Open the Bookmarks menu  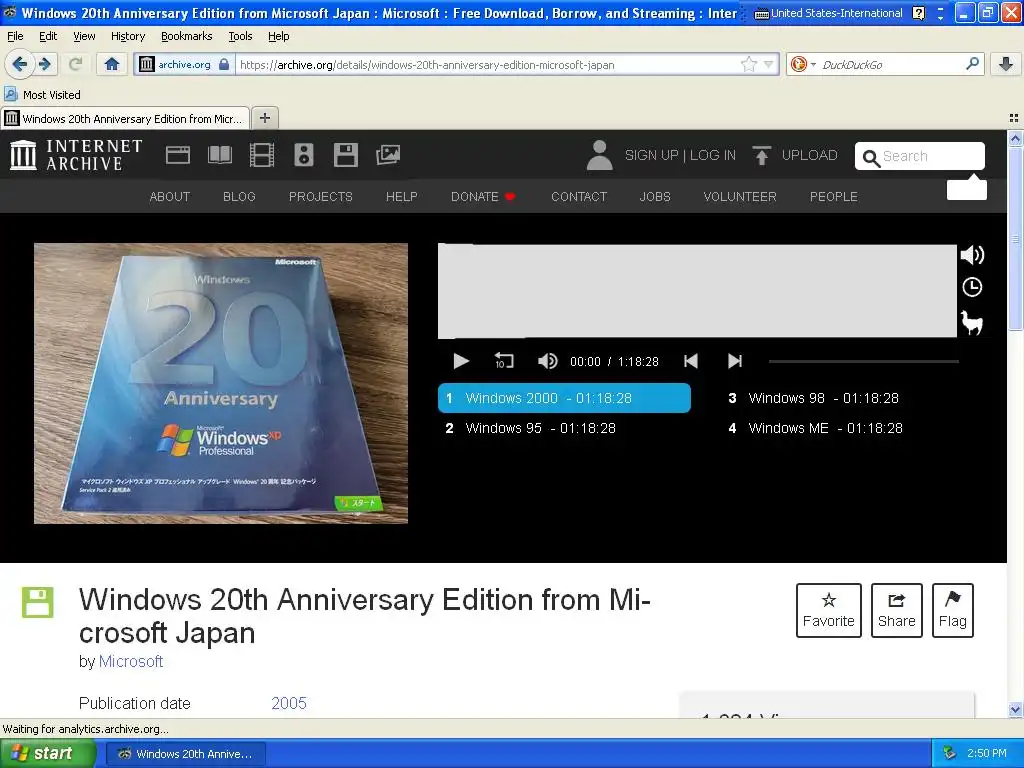pos(187,36)
